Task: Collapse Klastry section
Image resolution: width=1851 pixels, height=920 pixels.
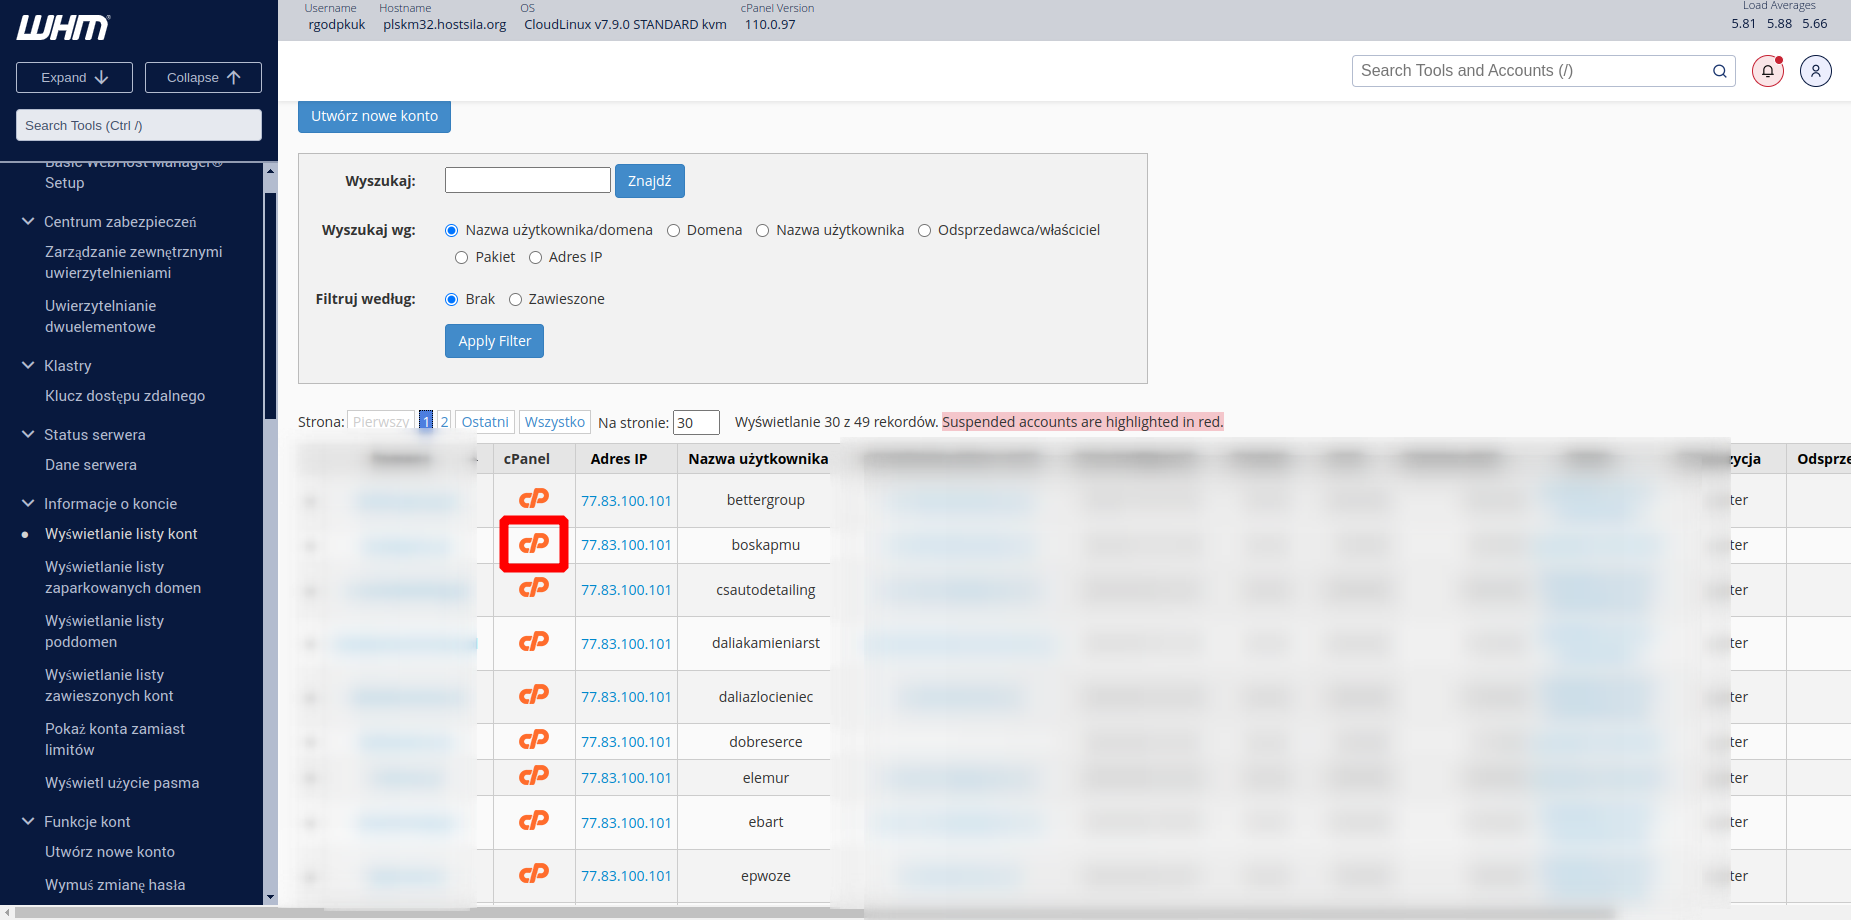Action: [x=28, y=365]
